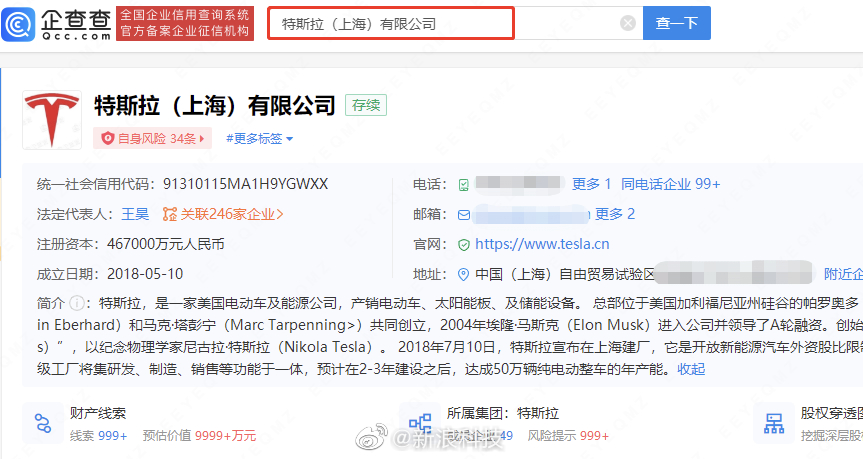
Task: Open the 所属集团：特斯拉 group link
Action: (502, 413)
